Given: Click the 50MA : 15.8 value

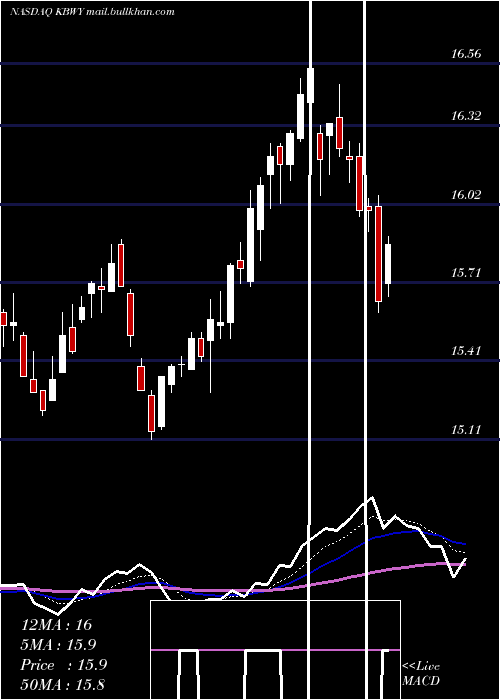Looking at the screenshot, I should [x=62, y=684].
